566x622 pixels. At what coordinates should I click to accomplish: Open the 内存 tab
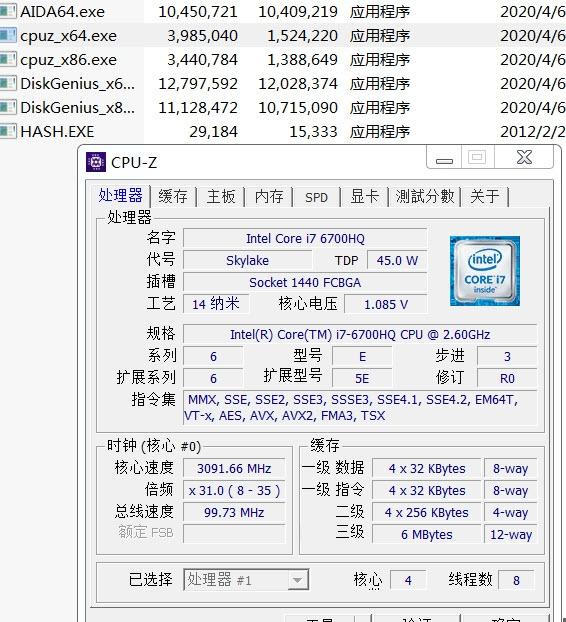click(x=269, y=196)
